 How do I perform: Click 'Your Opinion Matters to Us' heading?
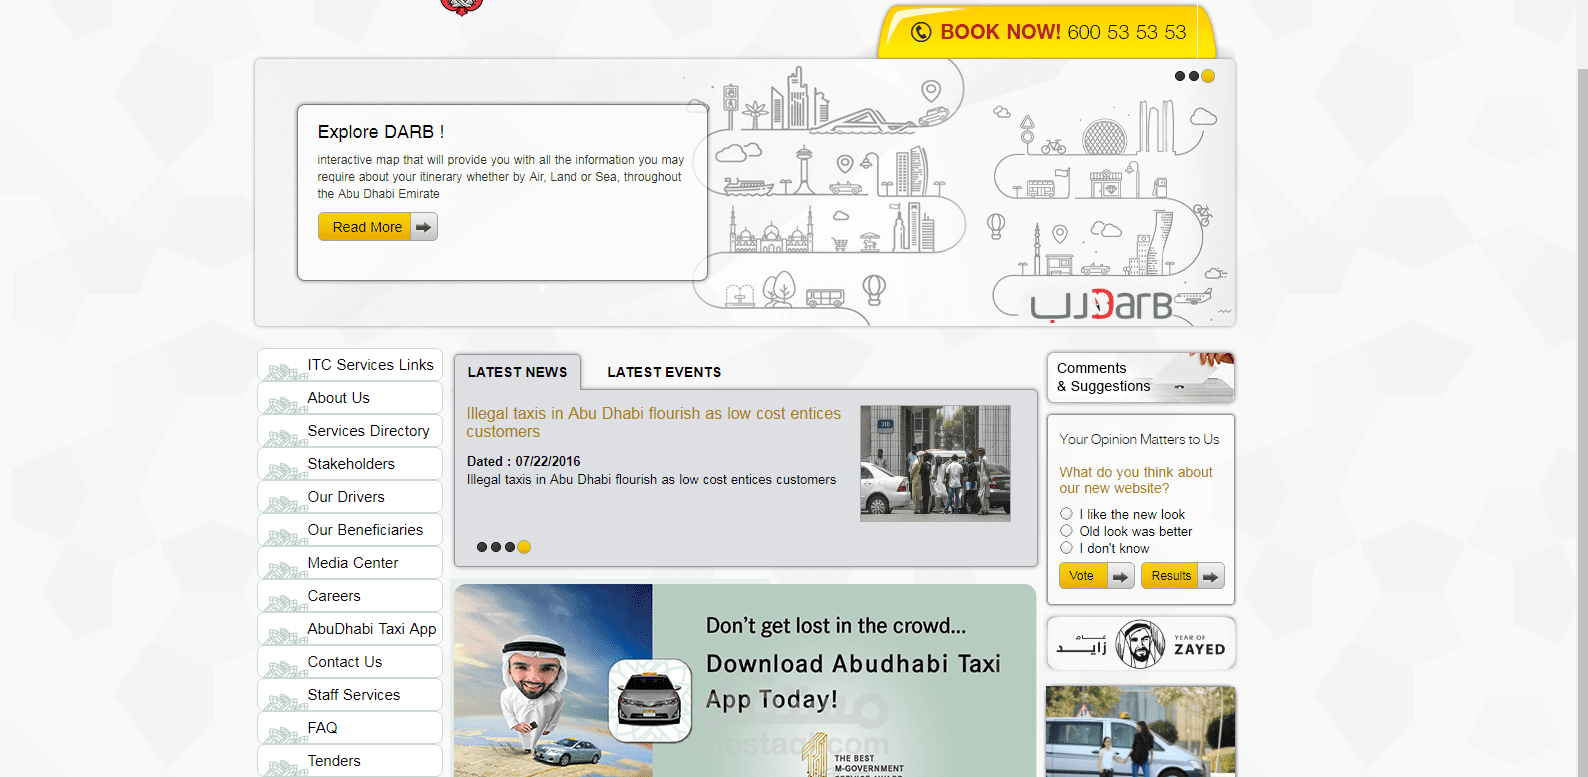point(1139,439)
